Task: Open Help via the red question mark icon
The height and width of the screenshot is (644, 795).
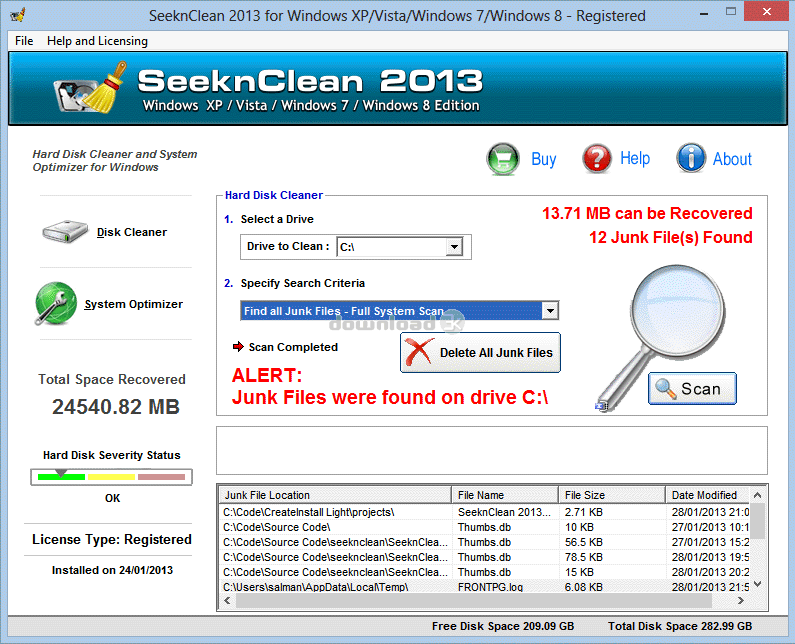Action: click(x=597, y=159)
